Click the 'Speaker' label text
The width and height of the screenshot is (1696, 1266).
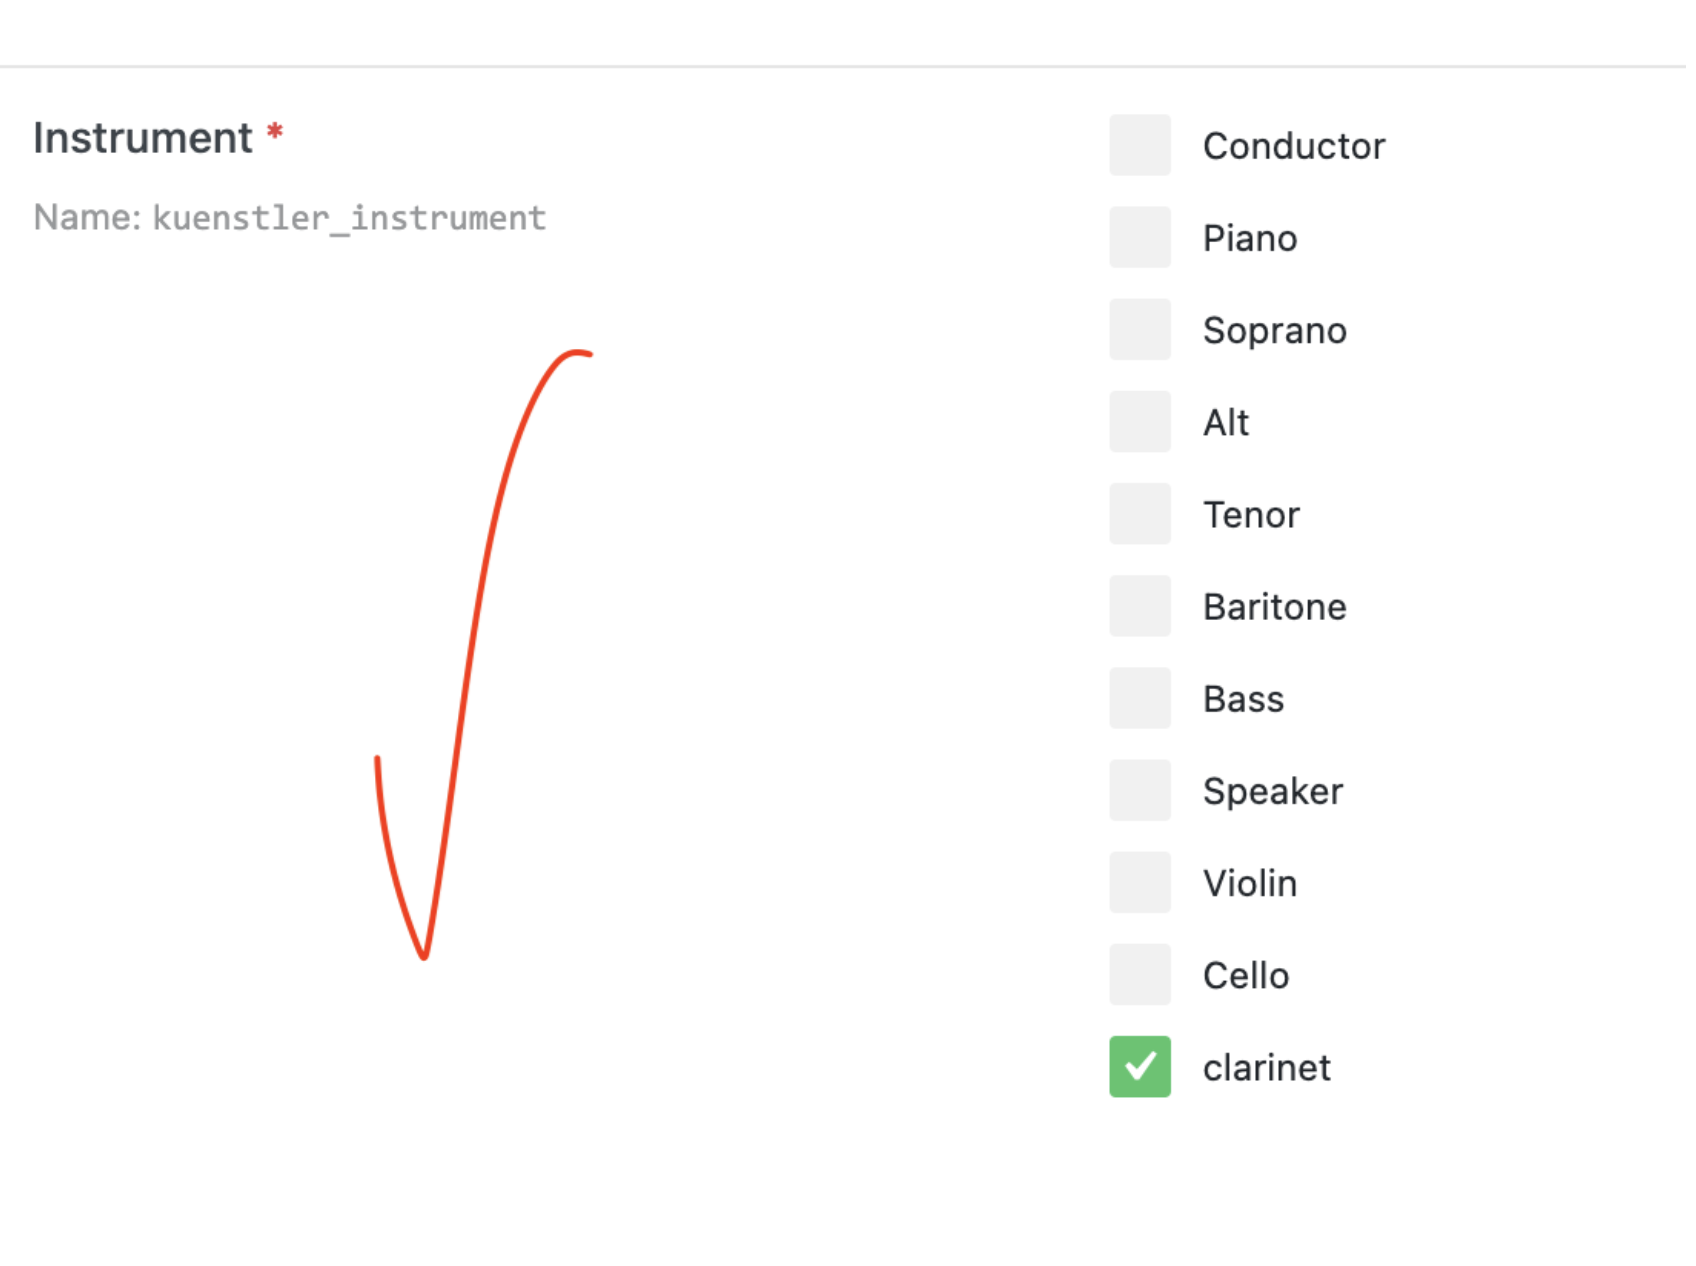click(x=1272, y=791)
